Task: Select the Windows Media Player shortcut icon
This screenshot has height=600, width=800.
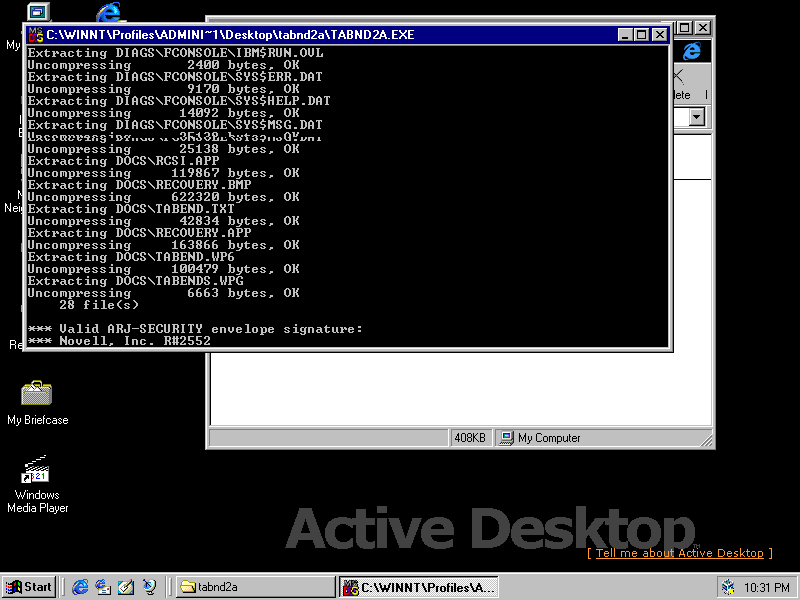Action: 36,469
